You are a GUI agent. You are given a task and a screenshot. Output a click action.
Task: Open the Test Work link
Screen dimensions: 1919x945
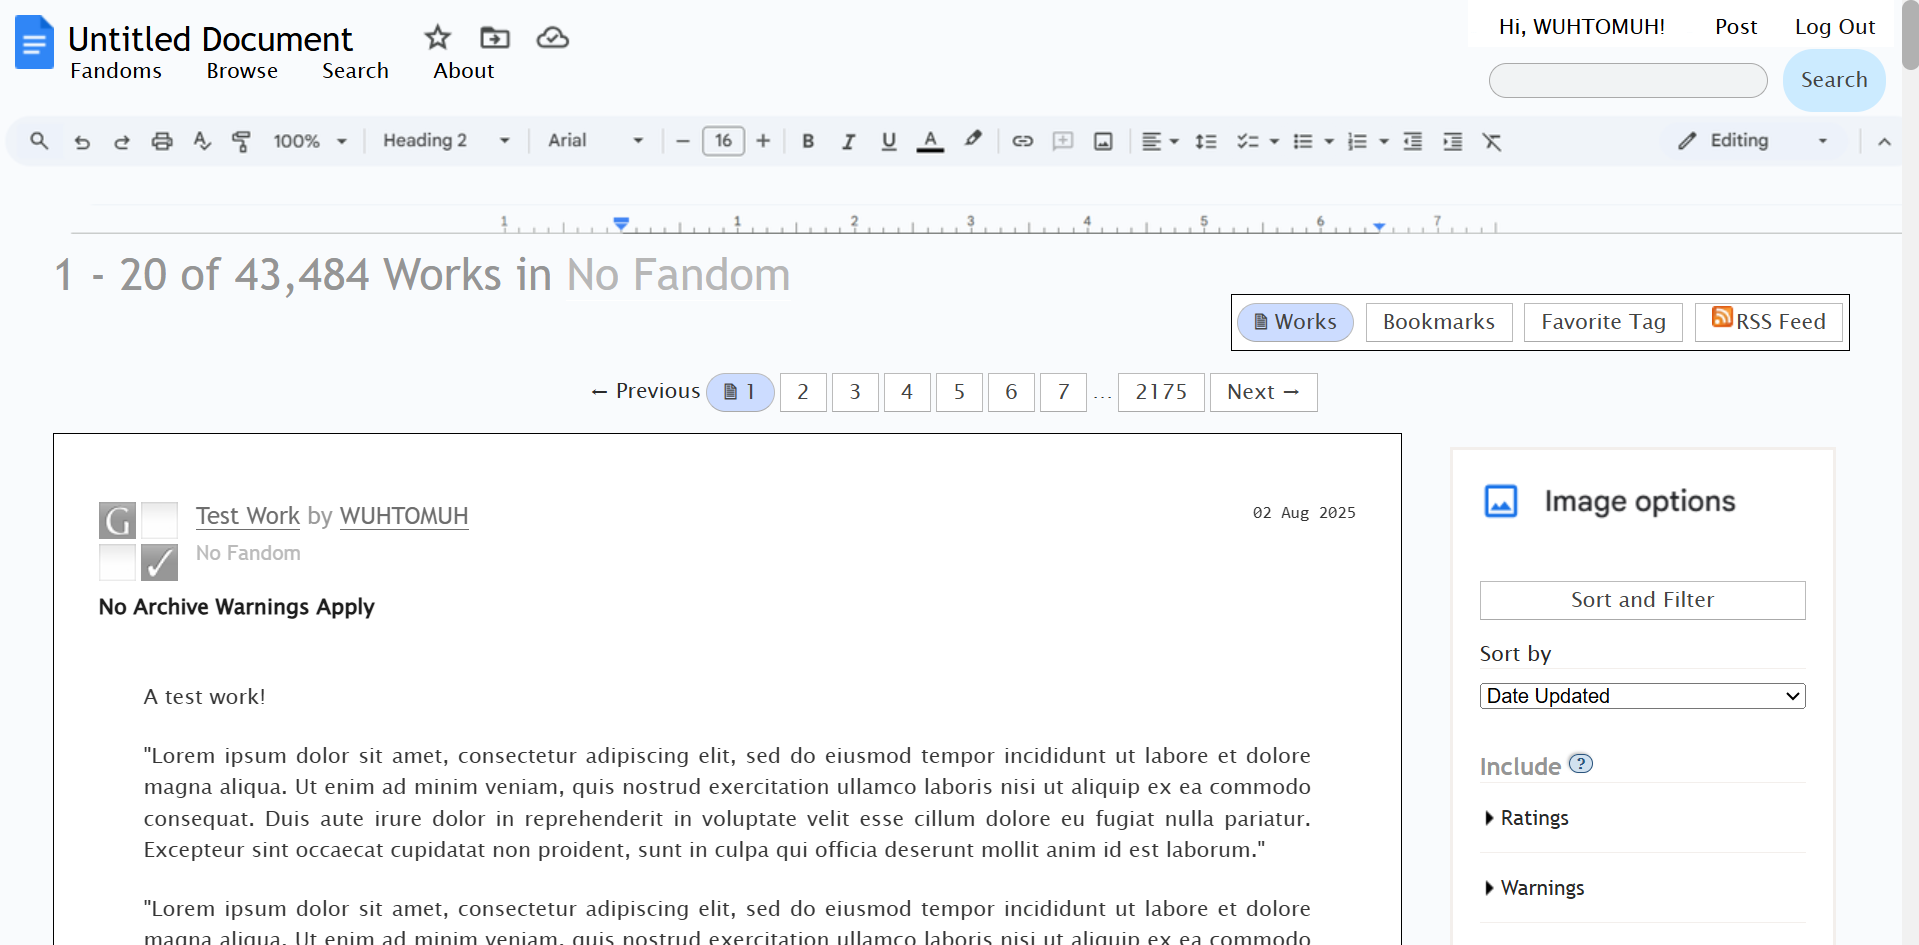(x=248, y=516)
